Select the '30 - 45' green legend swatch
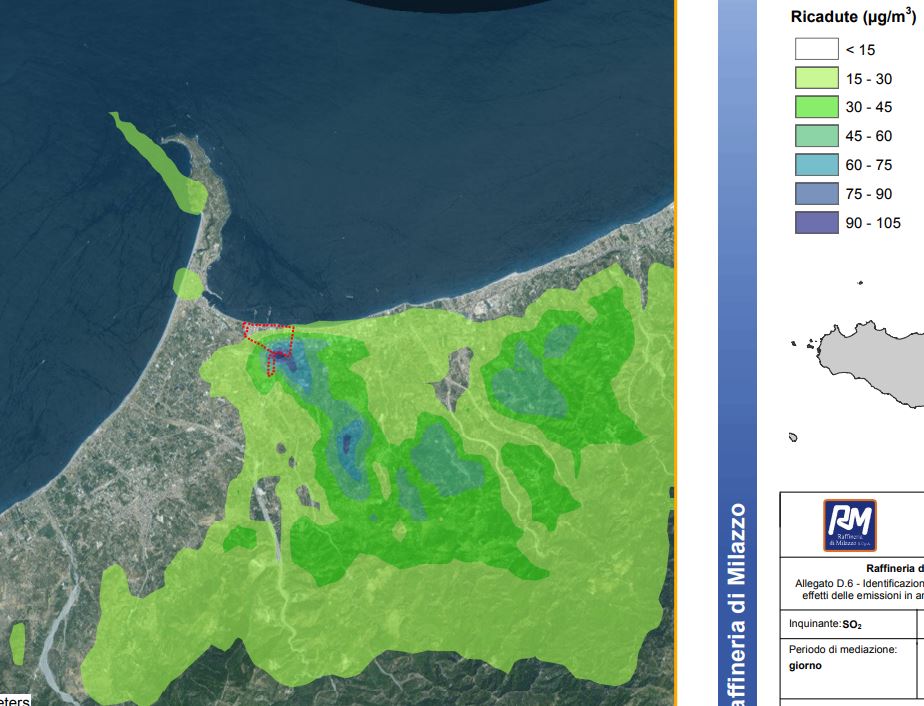Screen dimensions: 924x706 816,107
